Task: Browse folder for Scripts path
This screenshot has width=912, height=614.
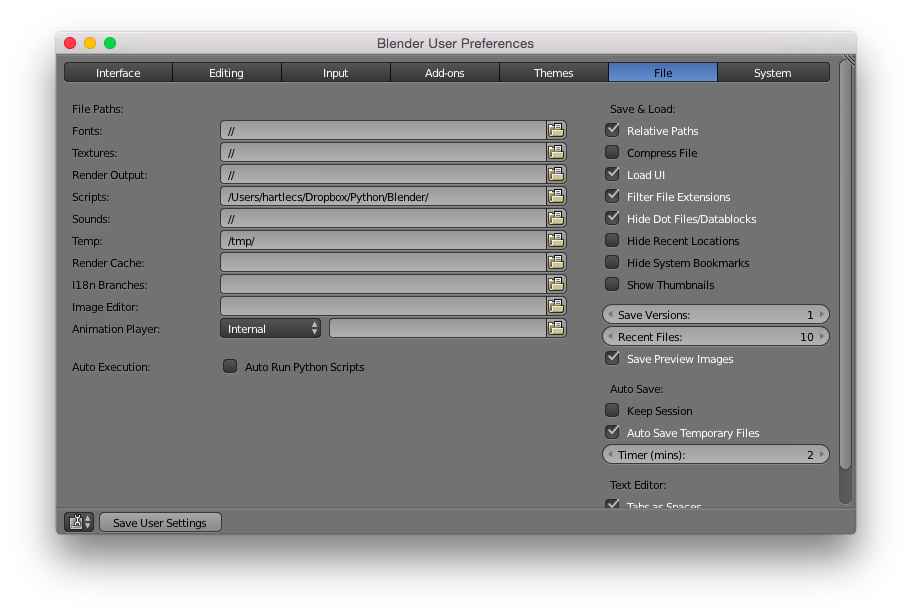Action: (556, 197)
